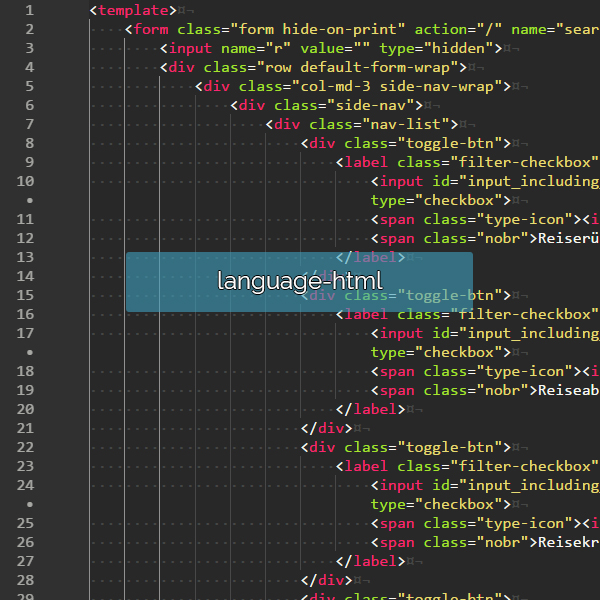600x600 pixels.
Task: Click the action="/" attribute on line 2
Action: click(458, 29)
